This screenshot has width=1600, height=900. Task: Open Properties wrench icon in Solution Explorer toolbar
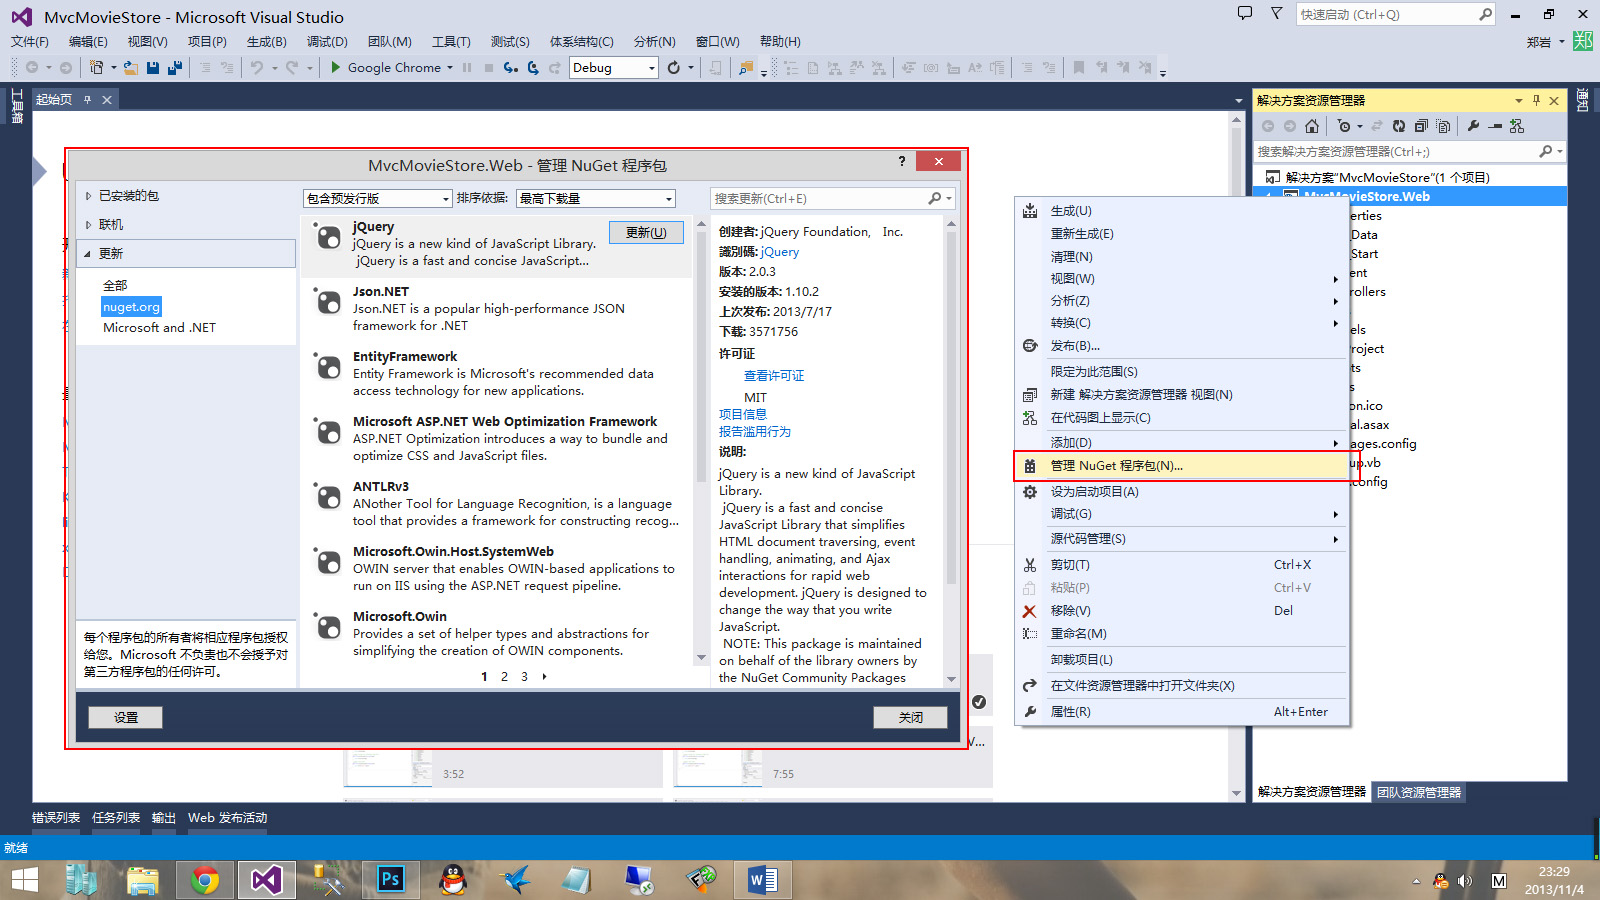point(1473,126)
